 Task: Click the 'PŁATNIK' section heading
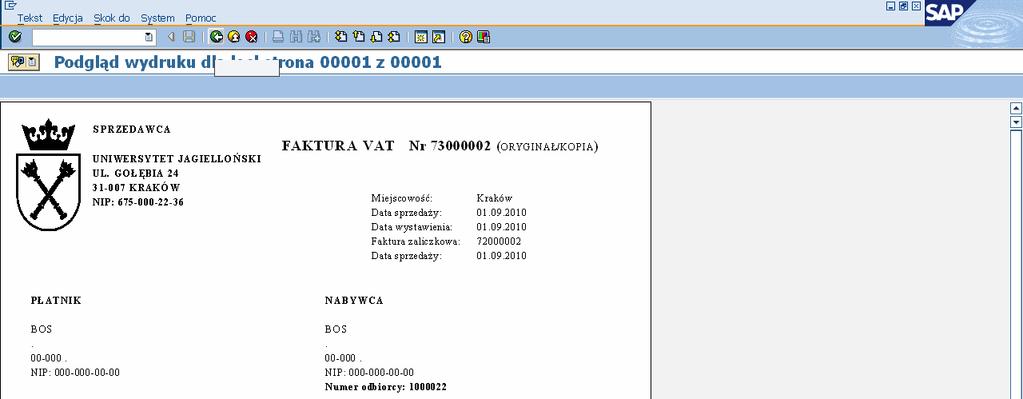coord(56,301)
